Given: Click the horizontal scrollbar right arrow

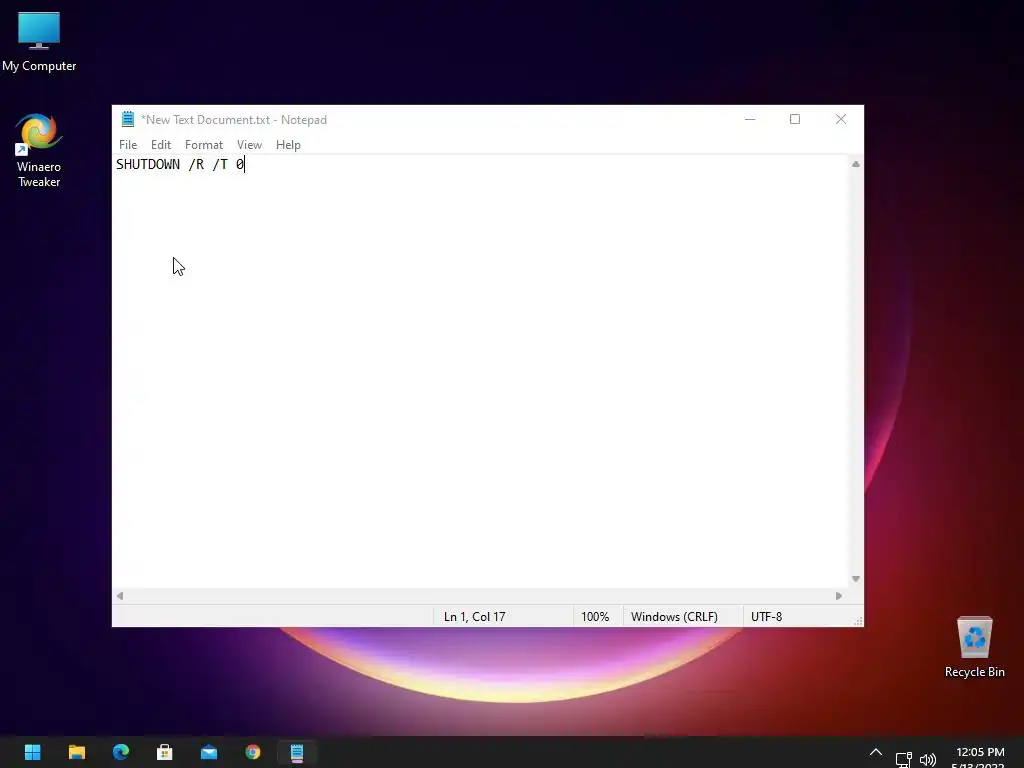Looking at the screenshot, I should click(839, 596).
